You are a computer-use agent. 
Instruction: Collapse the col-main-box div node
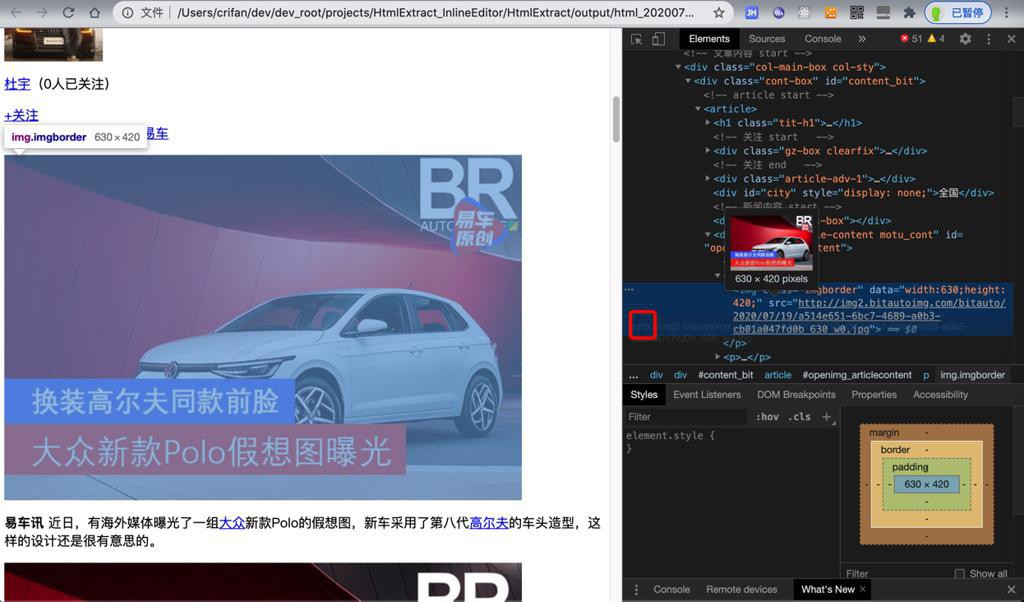point(678,67)
